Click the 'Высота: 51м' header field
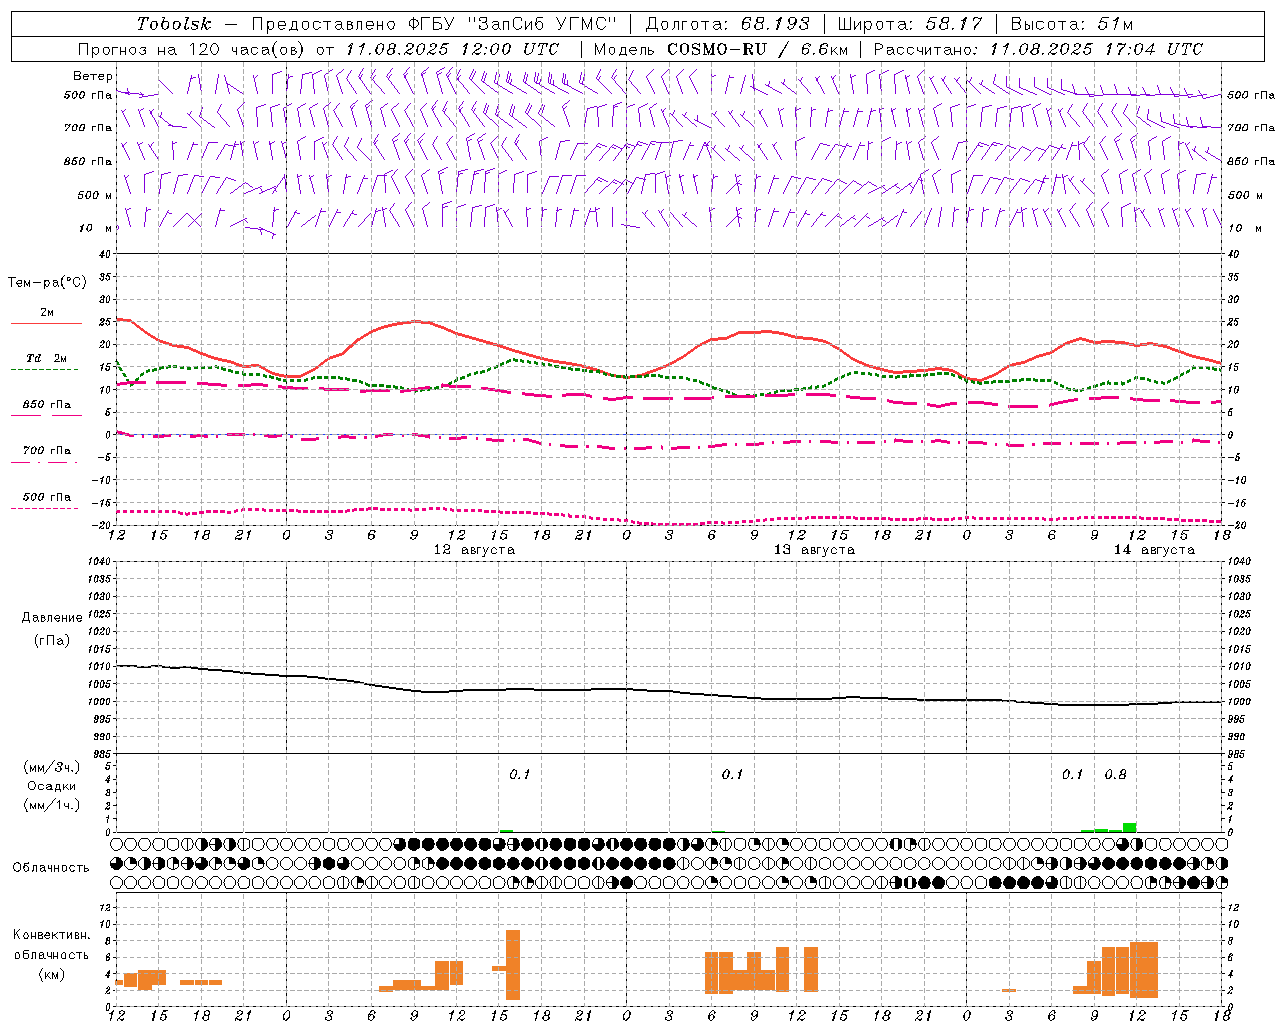1280x1024 pixels. [1072, 24]
